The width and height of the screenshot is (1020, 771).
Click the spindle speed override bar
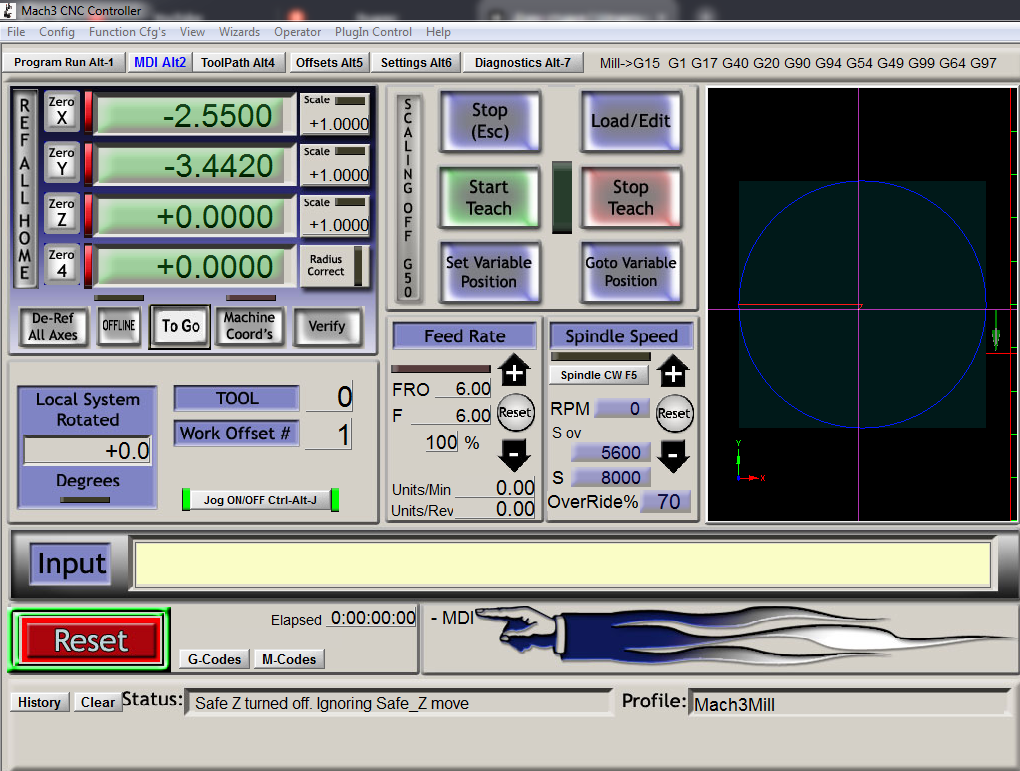click(x=600, y=357)
